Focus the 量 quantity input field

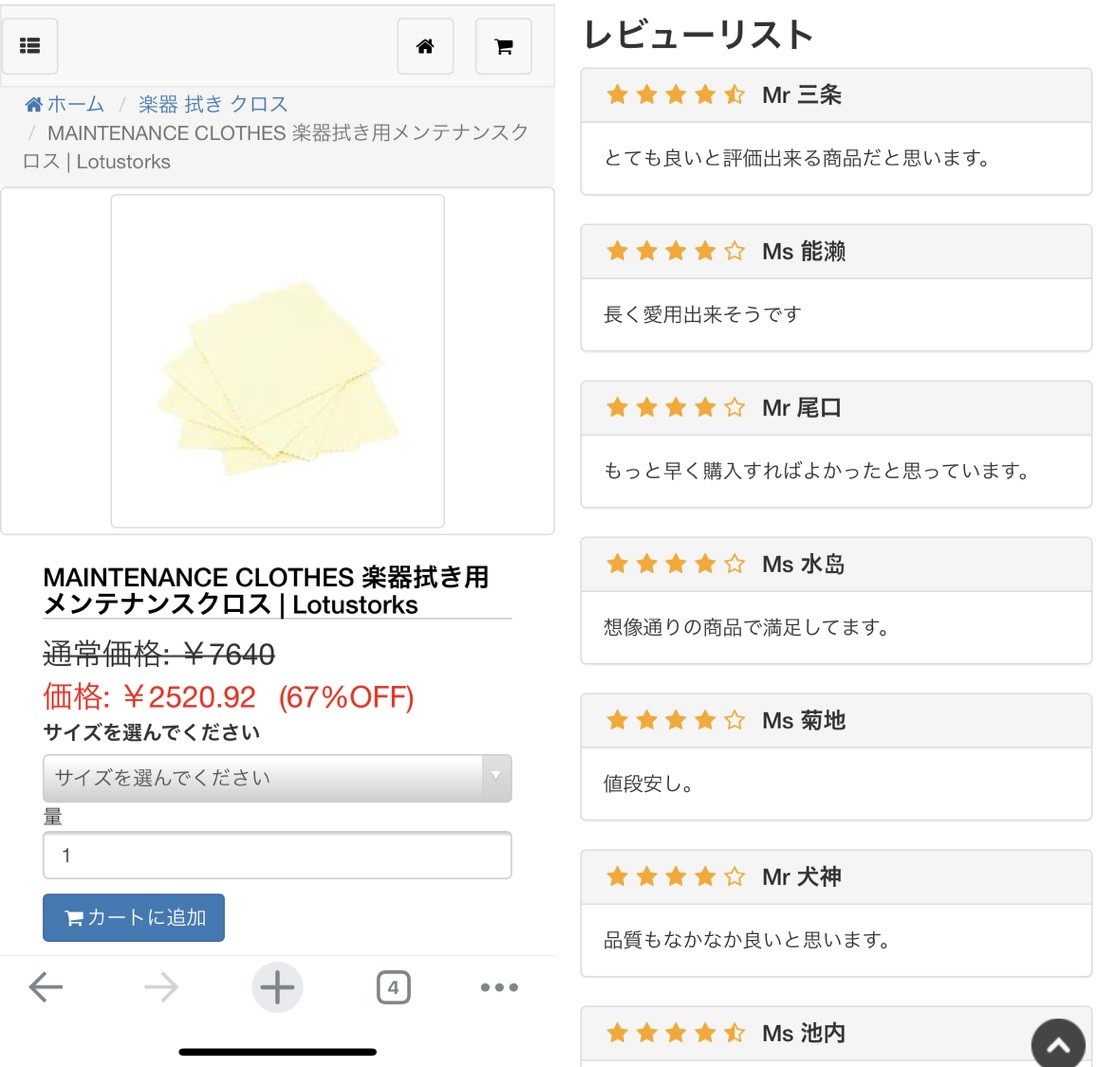tap(277, 855)
